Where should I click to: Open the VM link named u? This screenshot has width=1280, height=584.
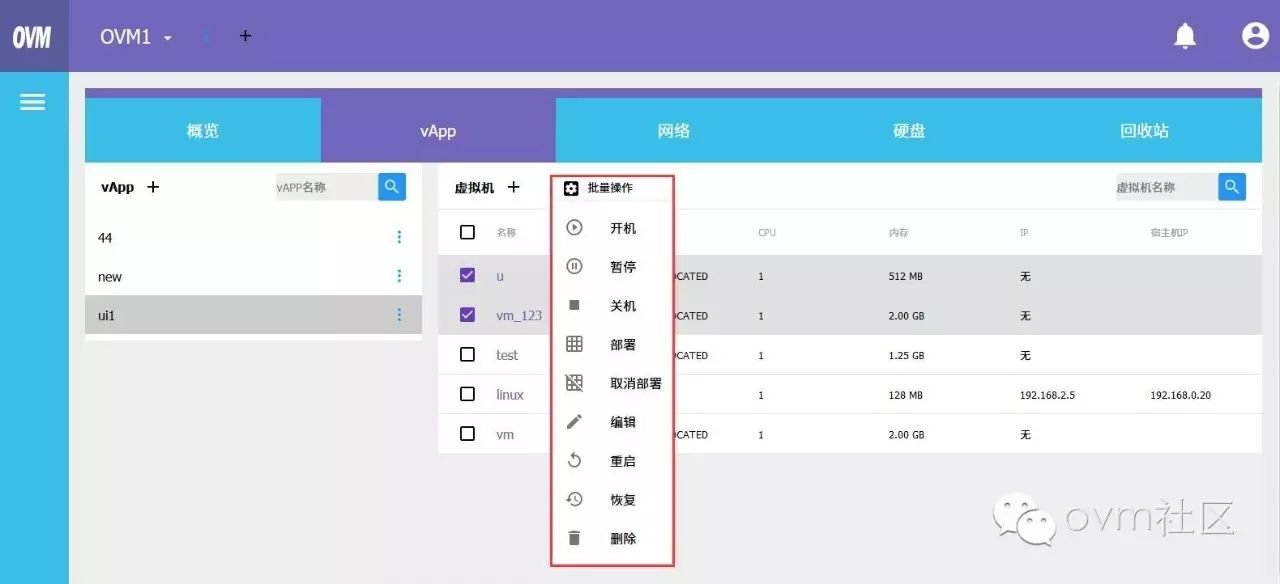click(500, 276)
